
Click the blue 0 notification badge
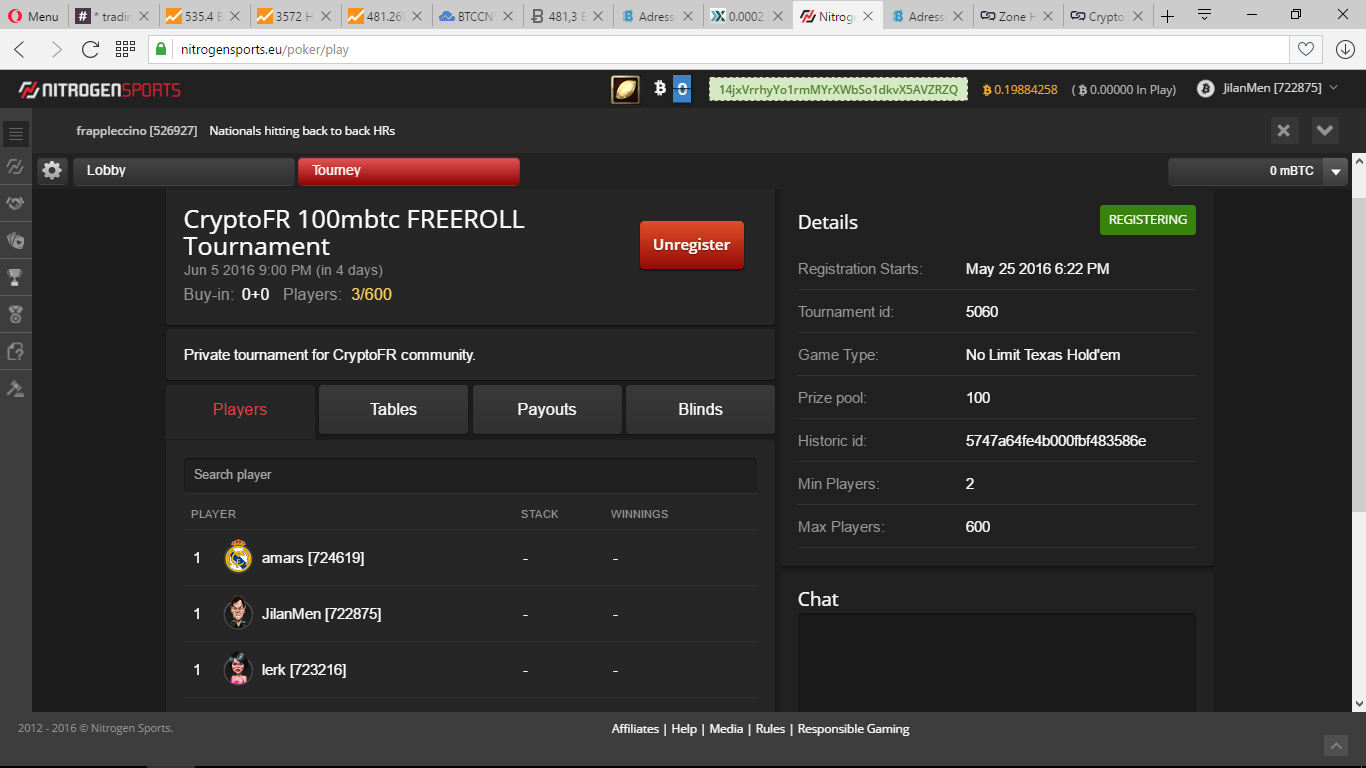(682, 89)
